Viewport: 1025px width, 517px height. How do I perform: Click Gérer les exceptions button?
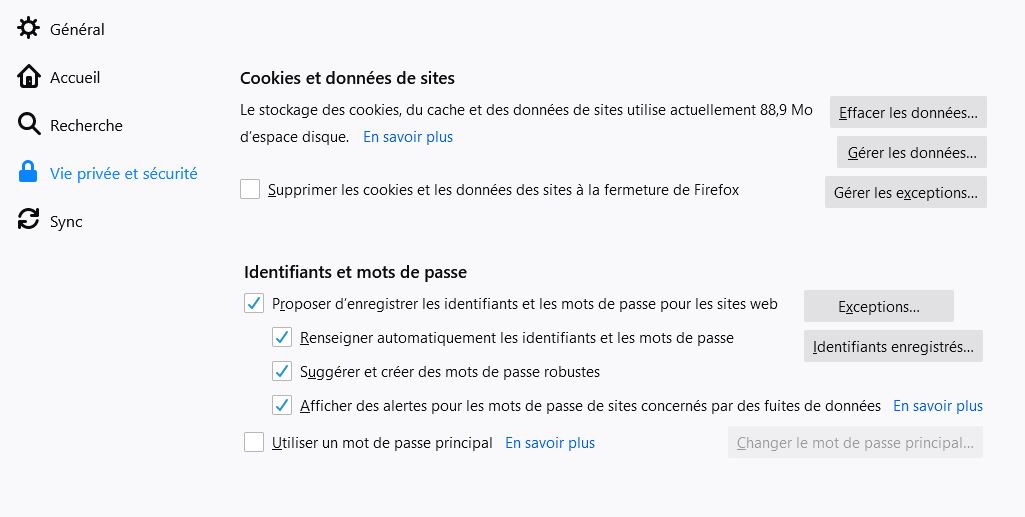tap(905, 193)
